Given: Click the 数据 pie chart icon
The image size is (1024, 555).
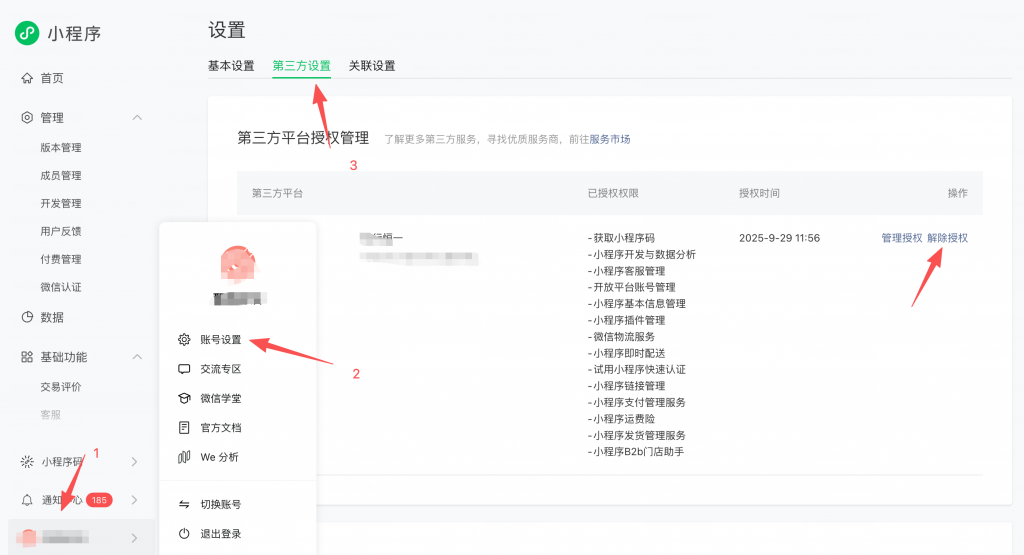Looking at the screenshot, I should click(27, 317).
